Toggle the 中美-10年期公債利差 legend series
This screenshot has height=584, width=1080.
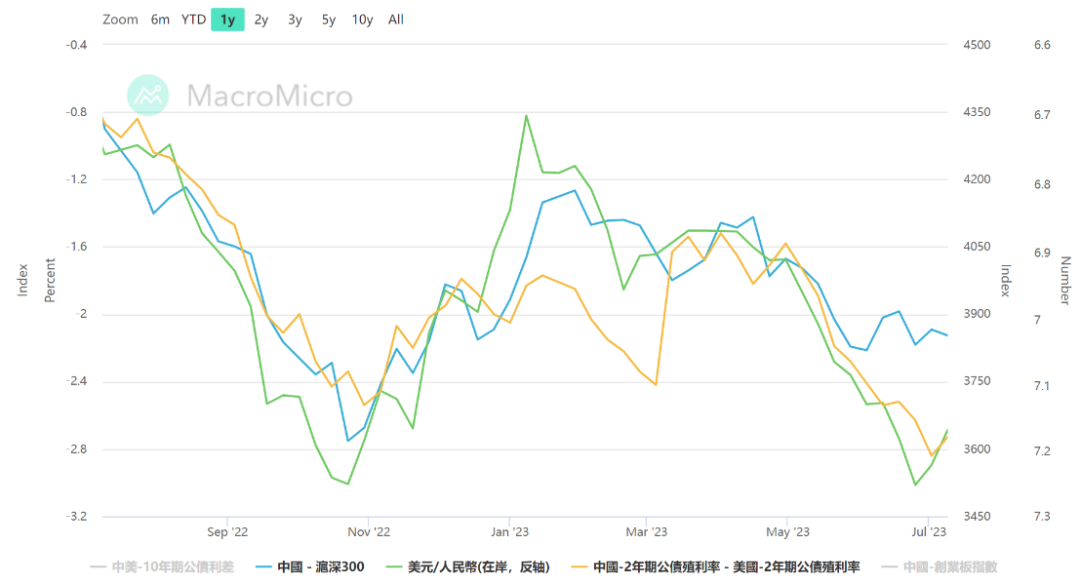pyautogui.click(x=163, y=567)
